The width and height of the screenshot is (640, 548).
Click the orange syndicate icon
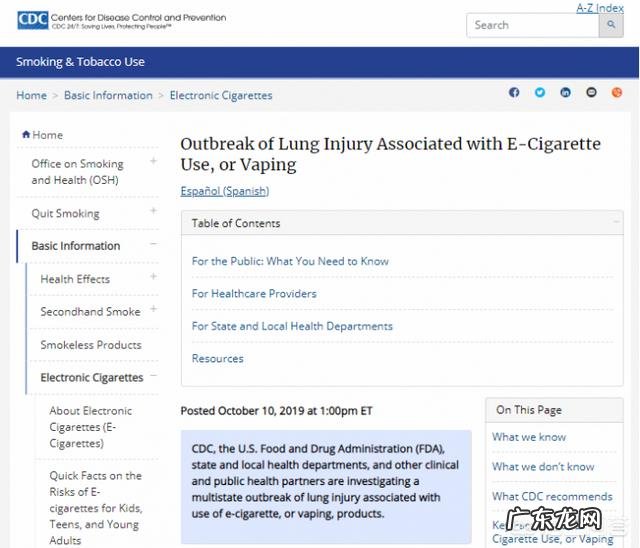[617, 93]
